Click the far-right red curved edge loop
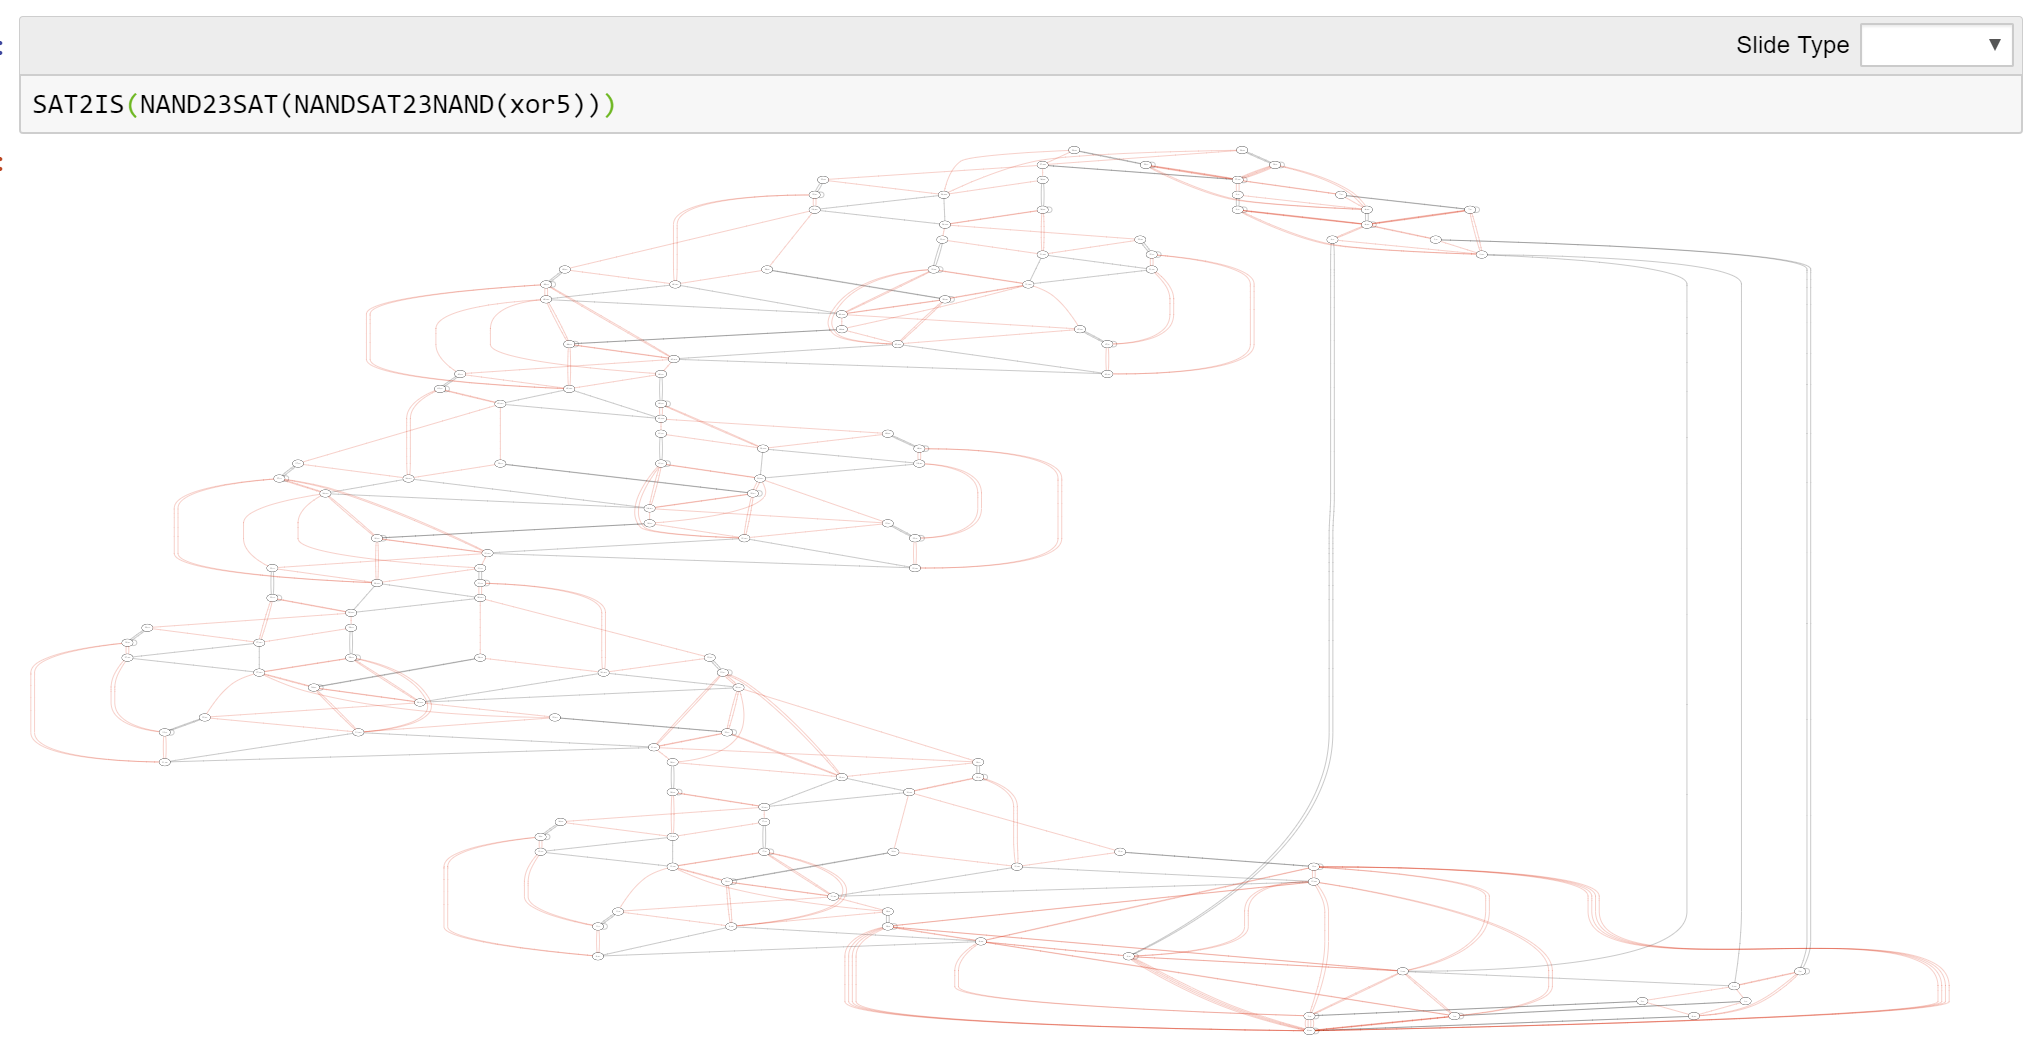The height and width of the screenshot is (1057, 2026). tap(1946, 990)
